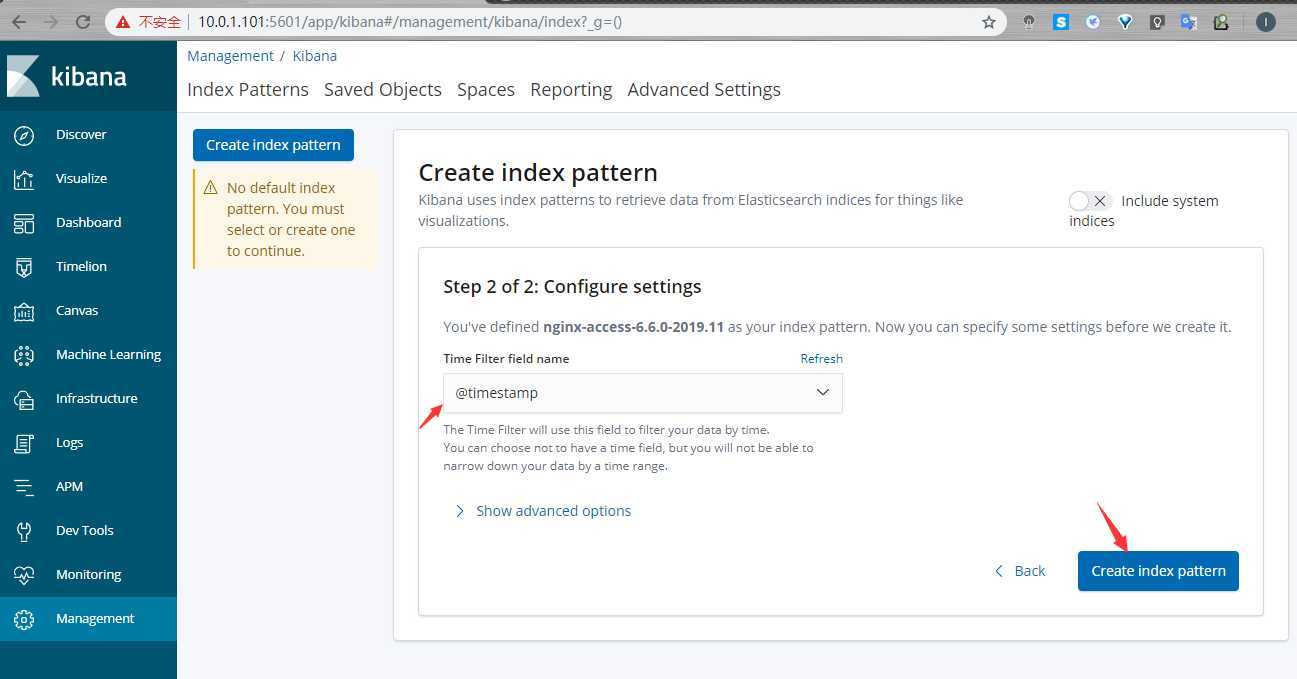Open Timelion via its sidebar icon
This screenshot has width=1297, height=679.
point(24,267)
